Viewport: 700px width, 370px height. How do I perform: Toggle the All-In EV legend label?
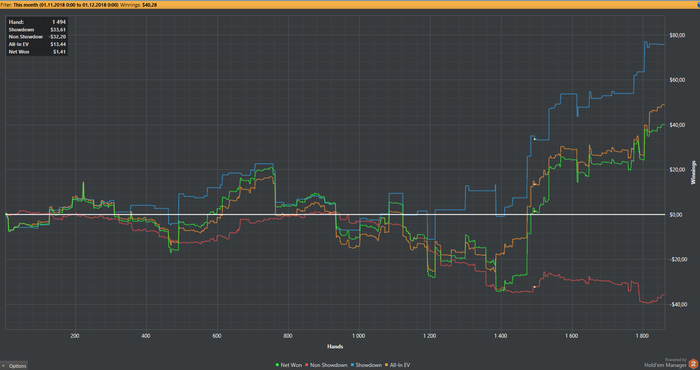pos(400,365)
